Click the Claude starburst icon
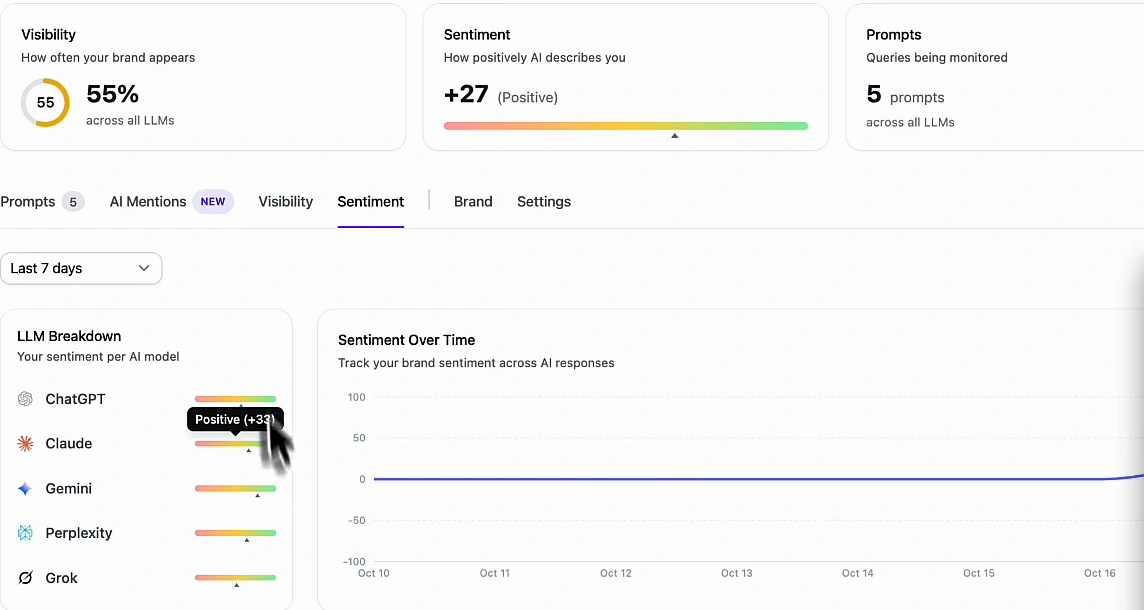Viewport: 1144px width, 610px height. point(25,444)
